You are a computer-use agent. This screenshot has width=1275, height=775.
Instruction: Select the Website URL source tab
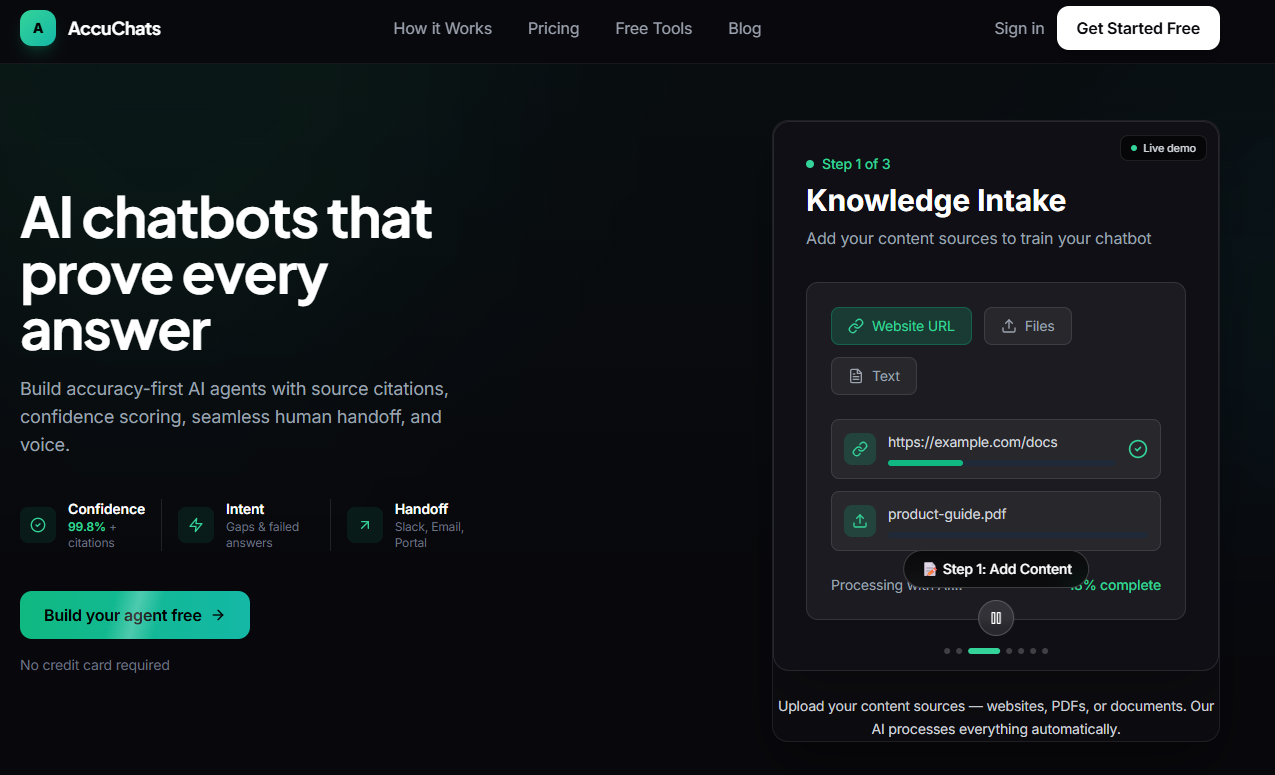901,326
